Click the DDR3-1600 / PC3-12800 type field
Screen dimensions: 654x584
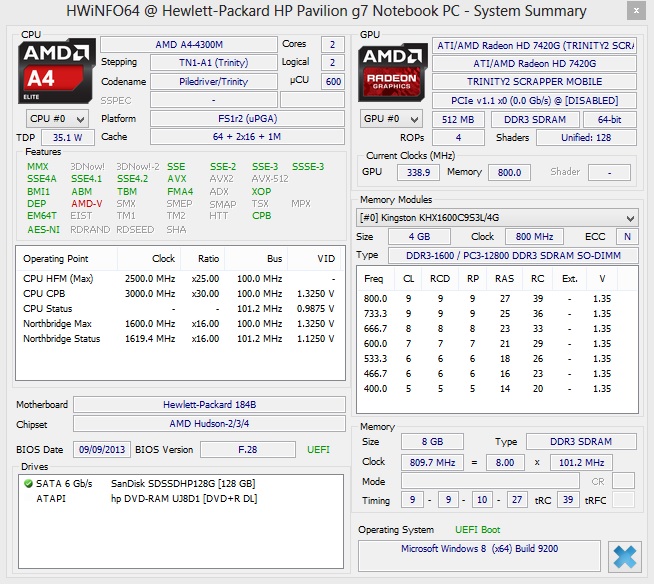click(x=513, y=255)
